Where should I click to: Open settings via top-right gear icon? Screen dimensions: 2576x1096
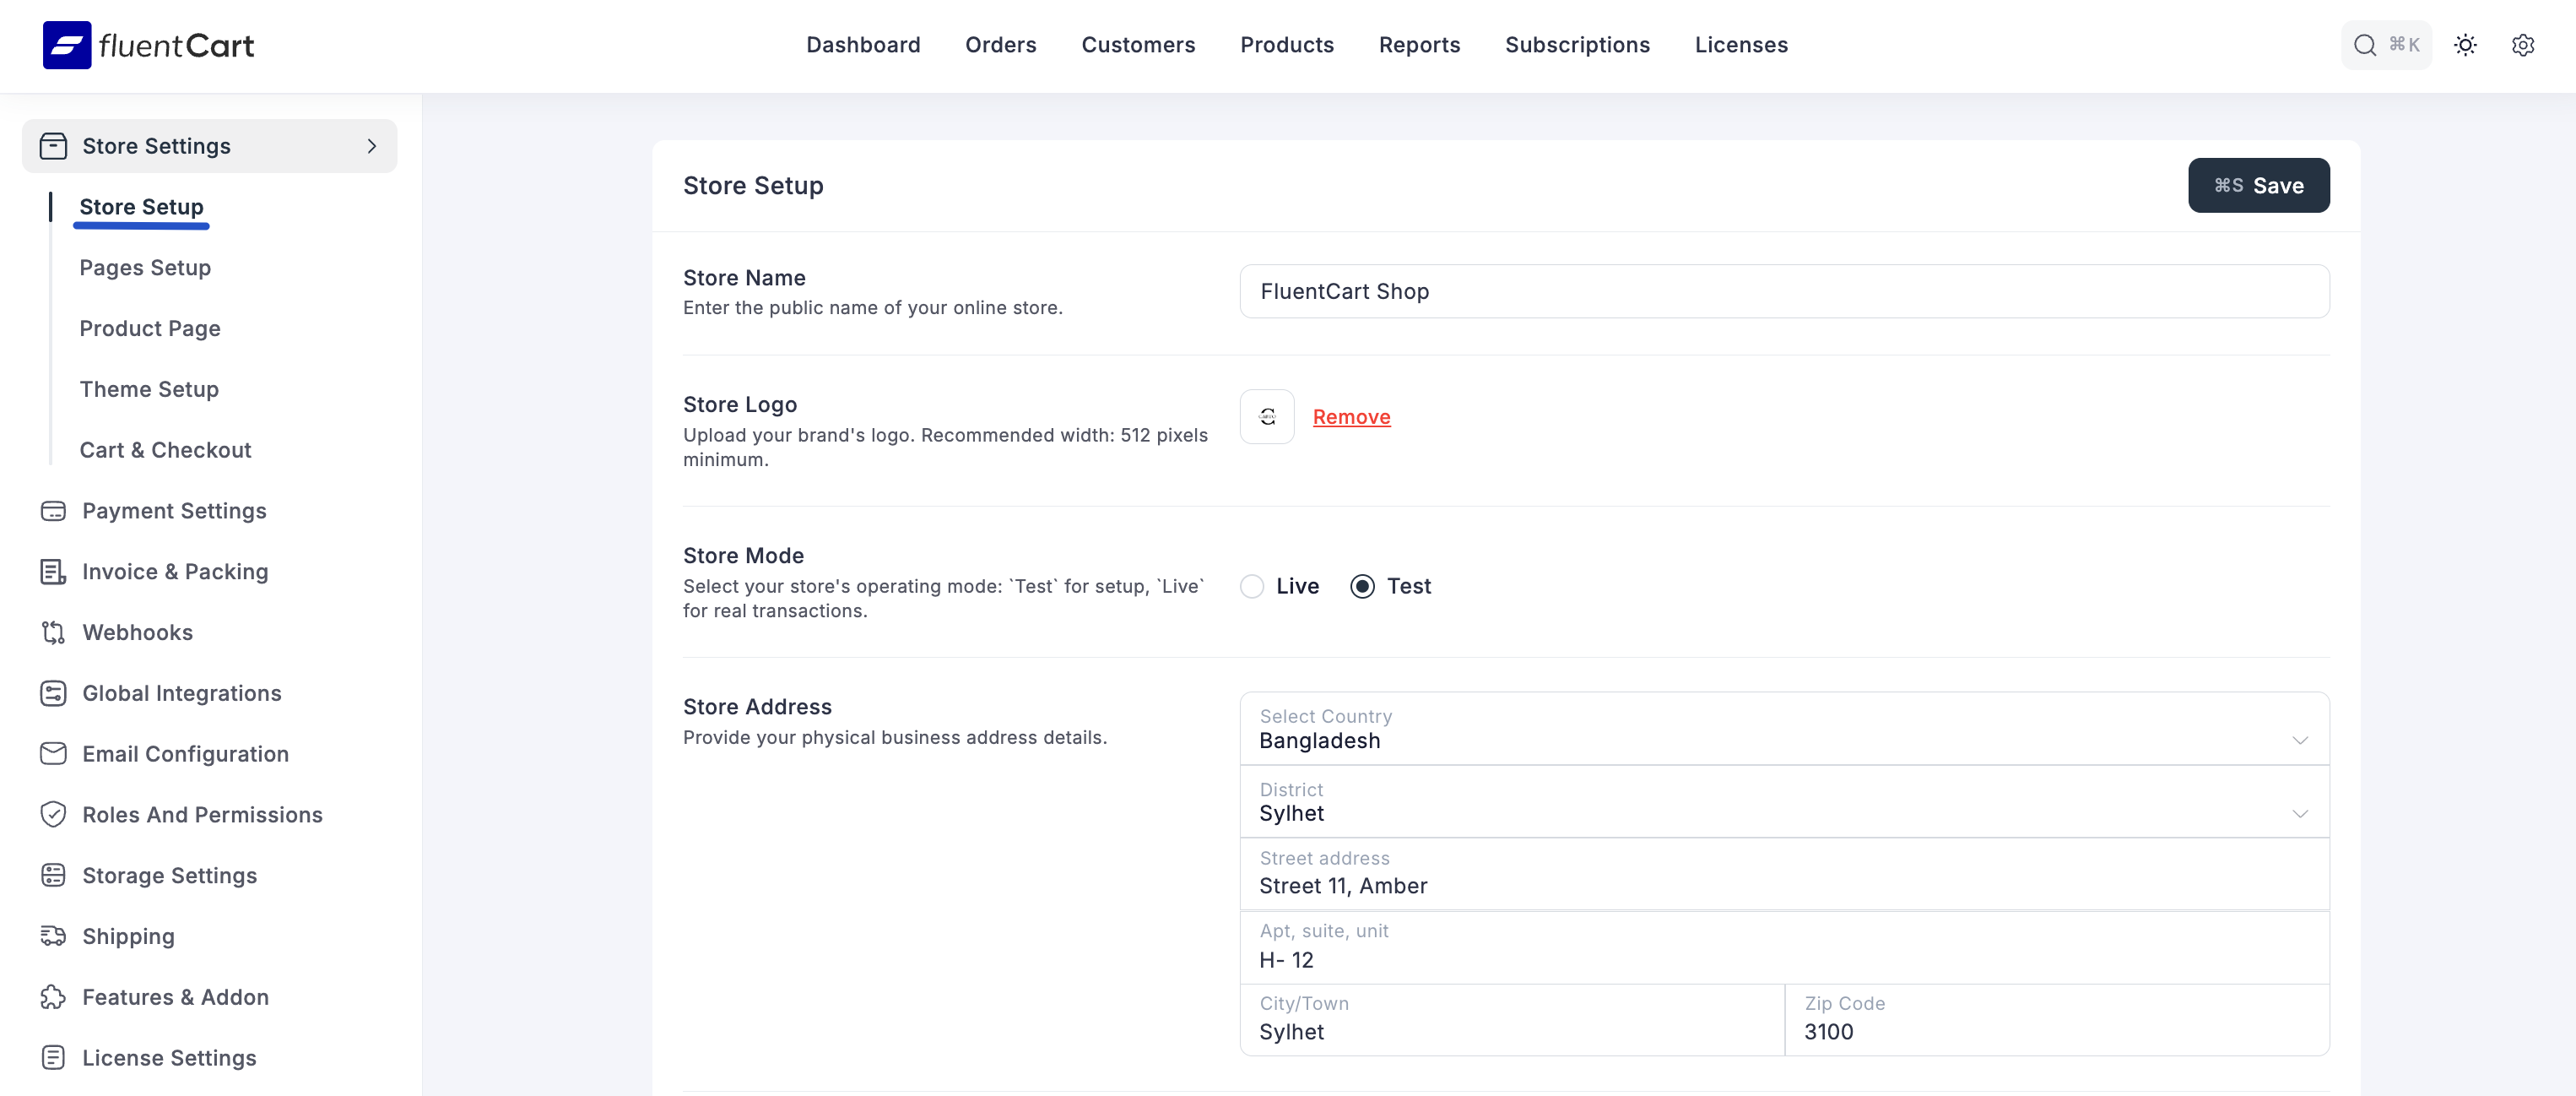pyautogui.click(x=2522, y=45)
